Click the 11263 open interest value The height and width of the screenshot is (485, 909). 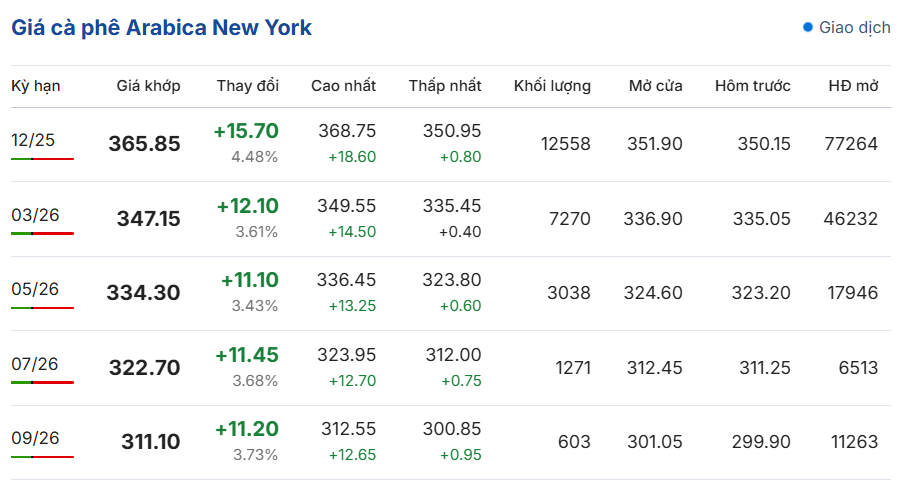pyautogui.click(x=855, y=442)
